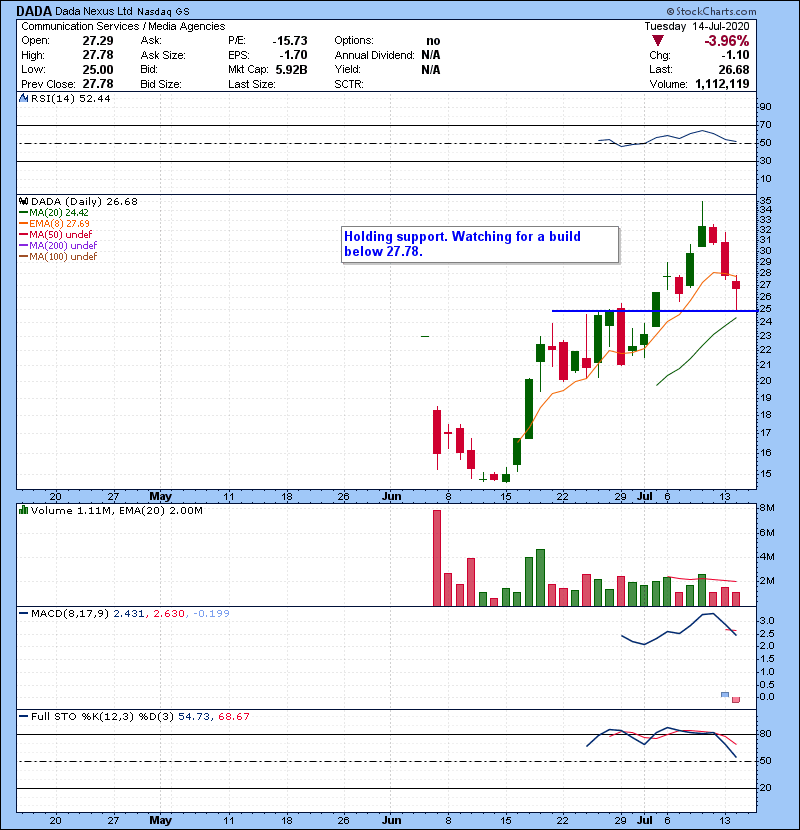The width and height of the screenshot is (800, 830).
Task: Click the Low 25.00 value
Action: coord(98,69)
